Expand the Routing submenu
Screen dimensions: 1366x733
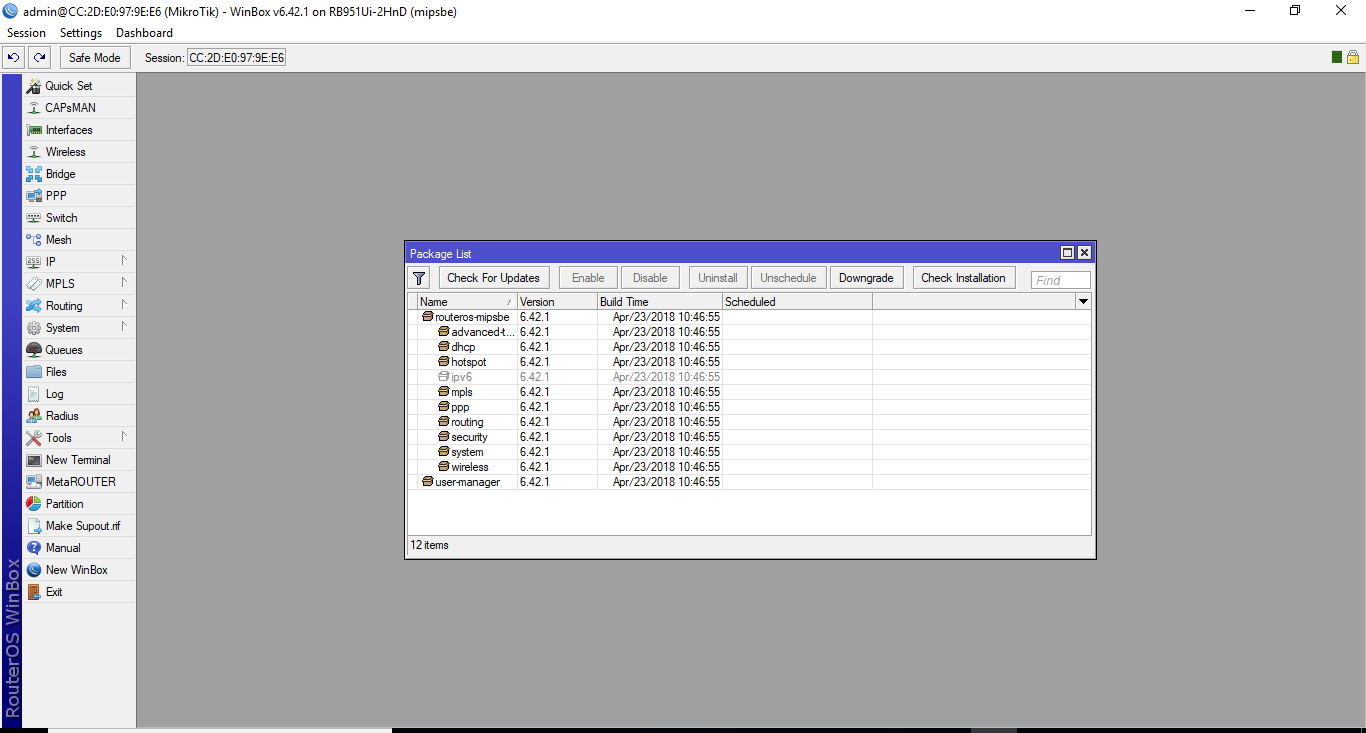(79, 306)
